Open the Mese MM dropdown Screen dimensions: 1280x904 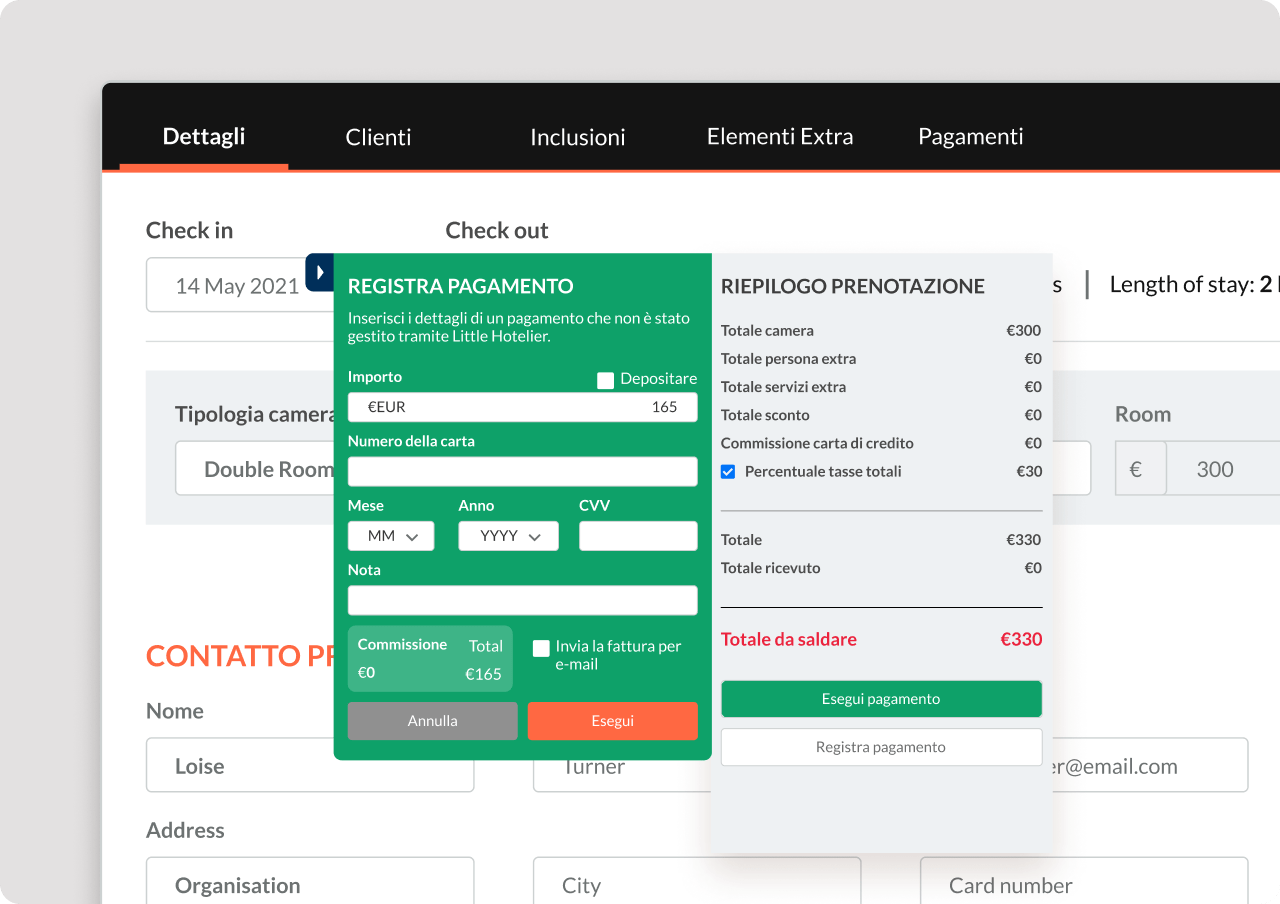point(391,536)
